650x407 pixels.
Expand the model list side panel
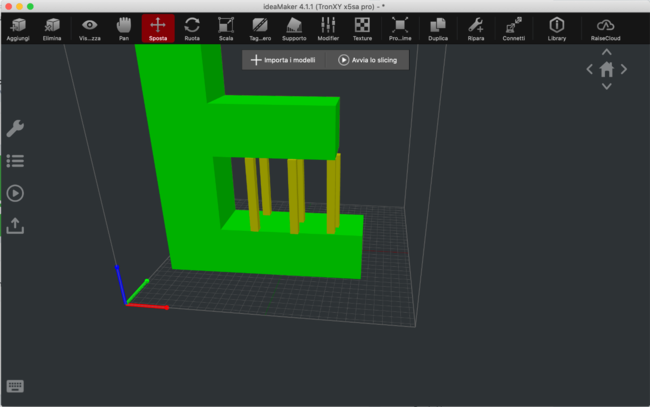pos(15,160)
